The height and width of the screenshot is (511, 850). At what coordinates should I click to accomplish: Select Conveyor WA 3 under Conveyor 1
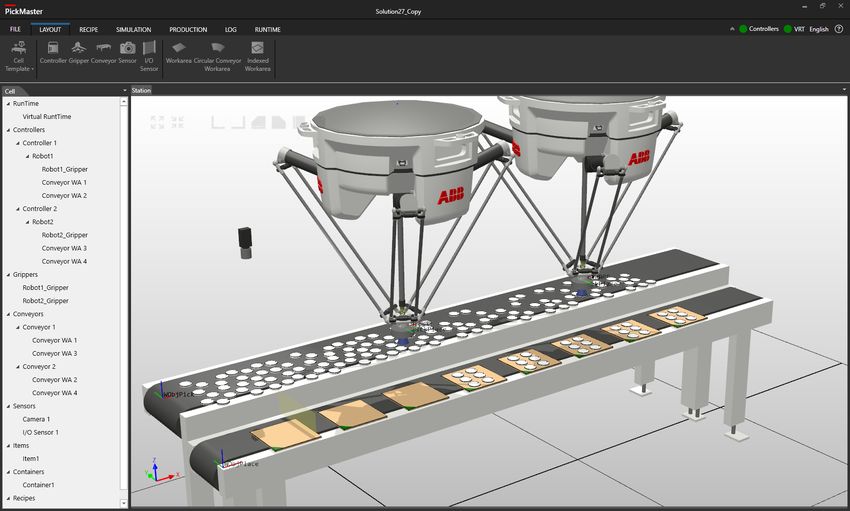(x=54, y=353)
